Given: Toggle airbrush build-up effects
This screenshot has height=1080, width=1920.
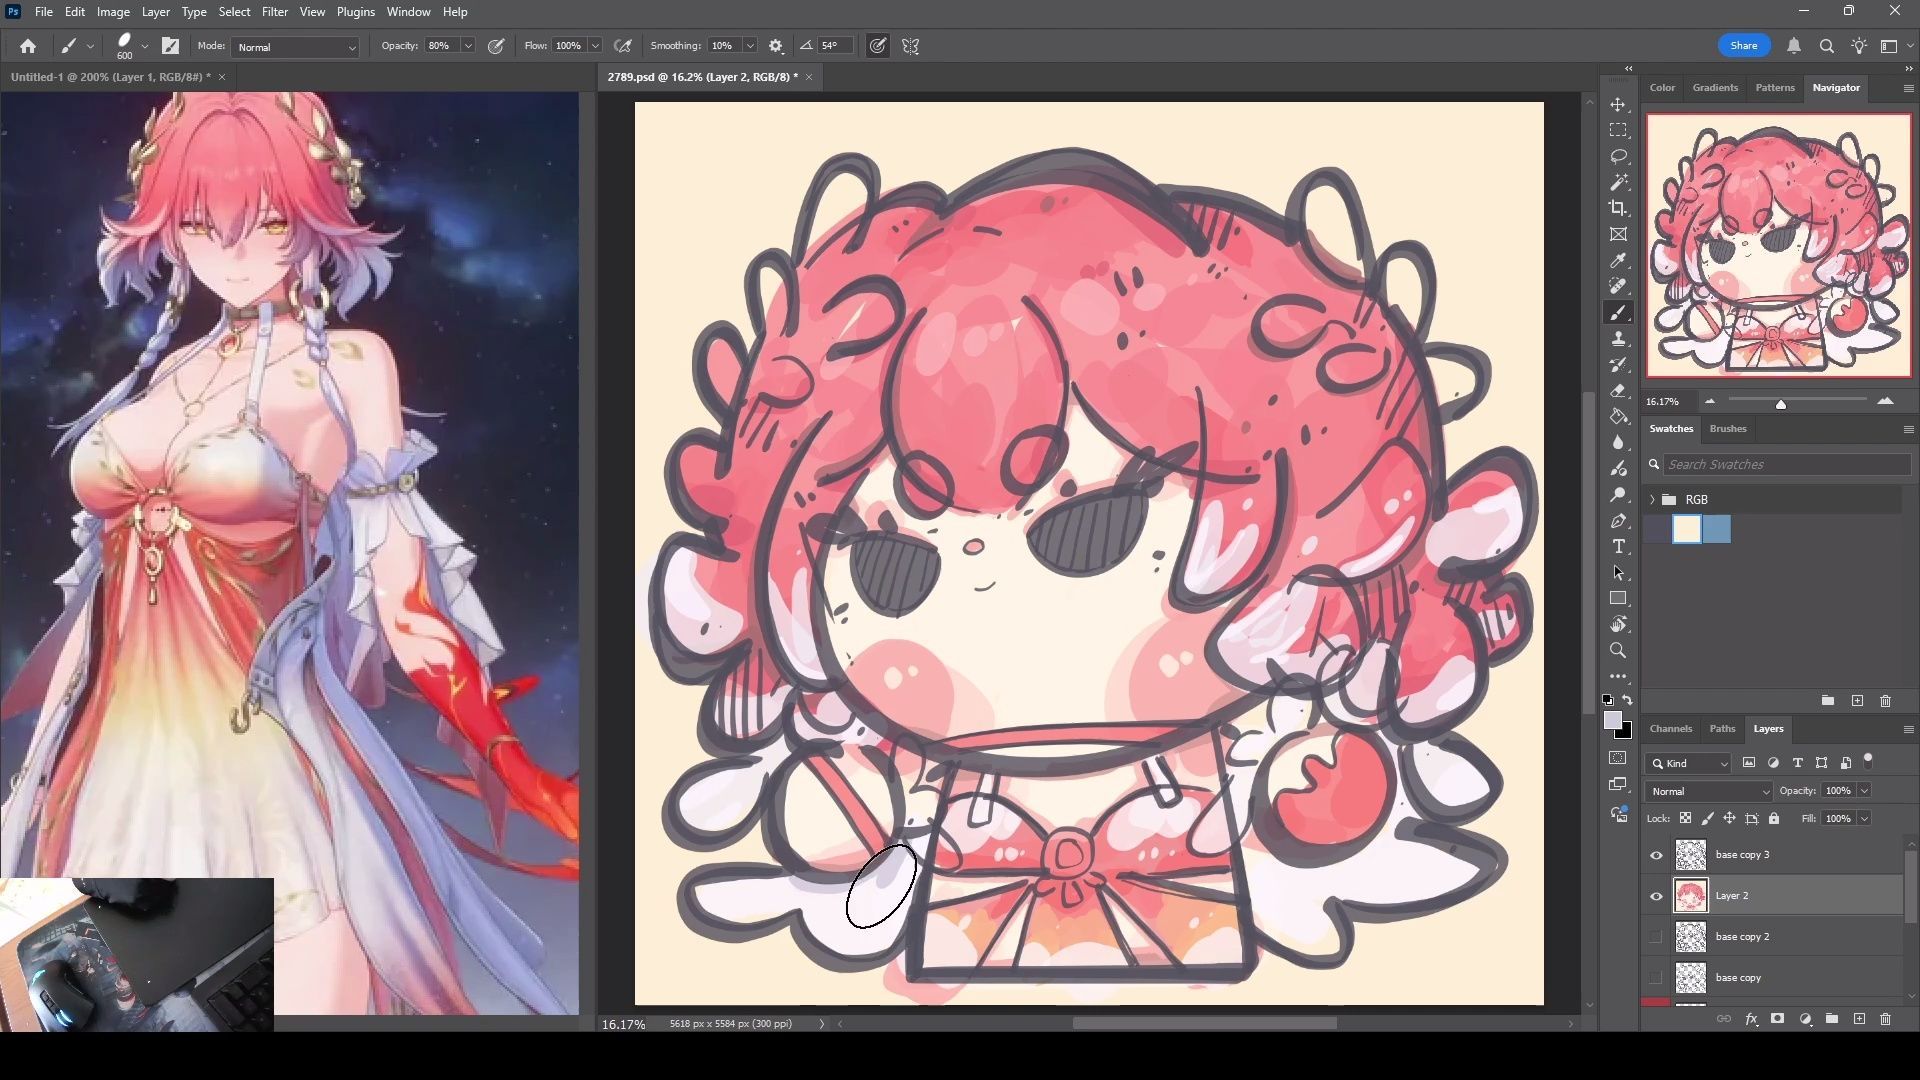Looking at the screenshot, I should [623, 46].
